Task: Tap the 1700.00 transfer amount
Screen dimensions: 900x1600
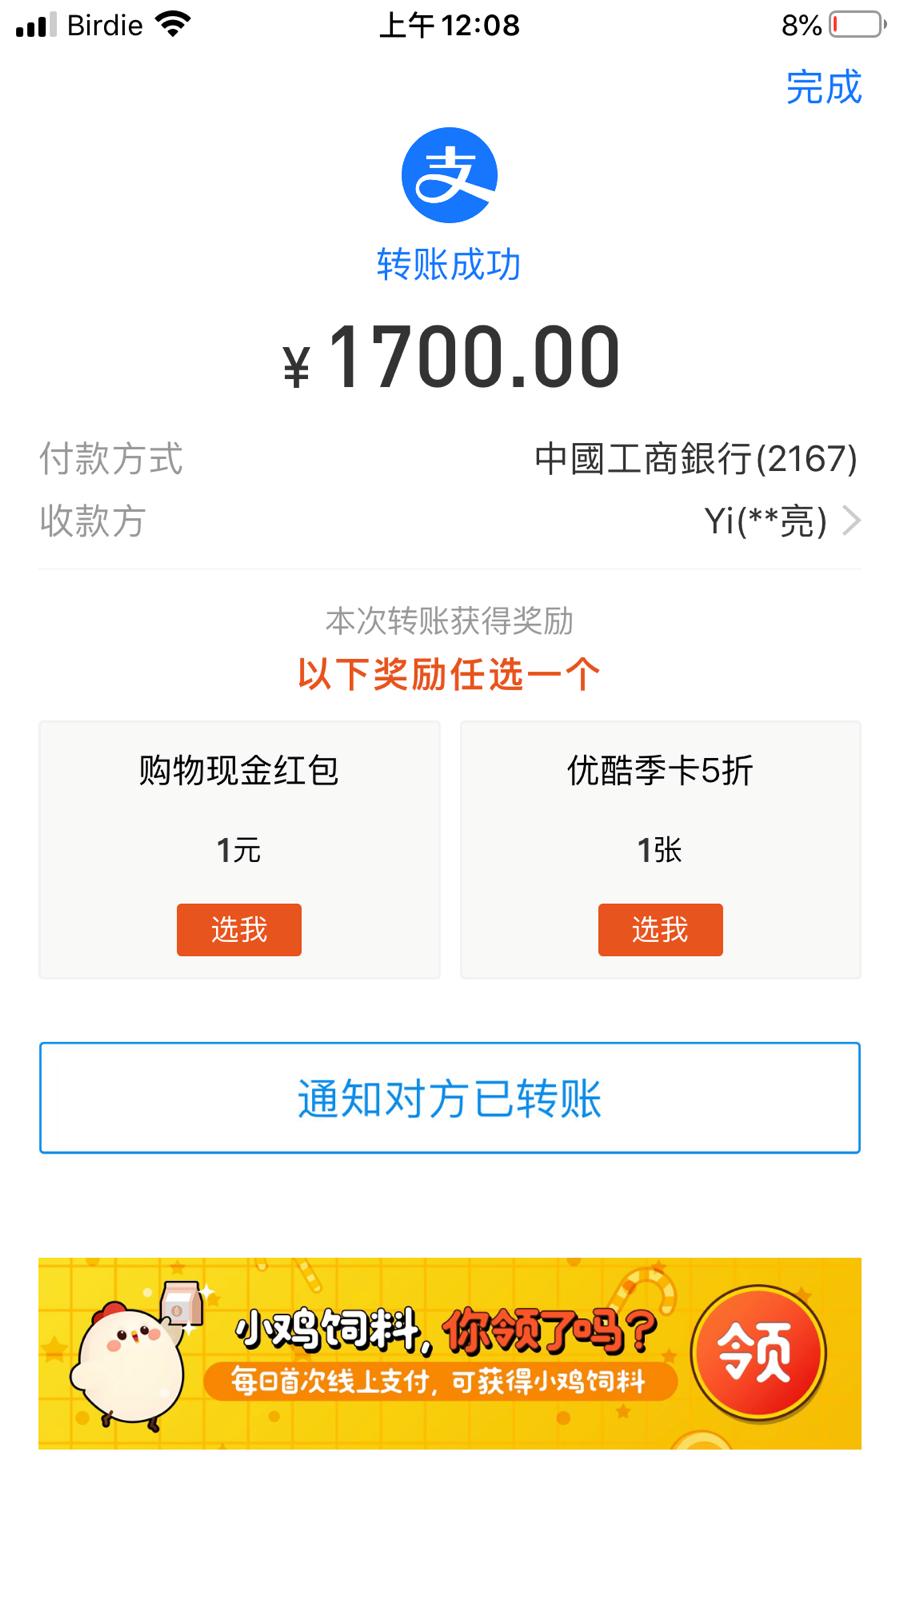Action: (x=474, y=357)
